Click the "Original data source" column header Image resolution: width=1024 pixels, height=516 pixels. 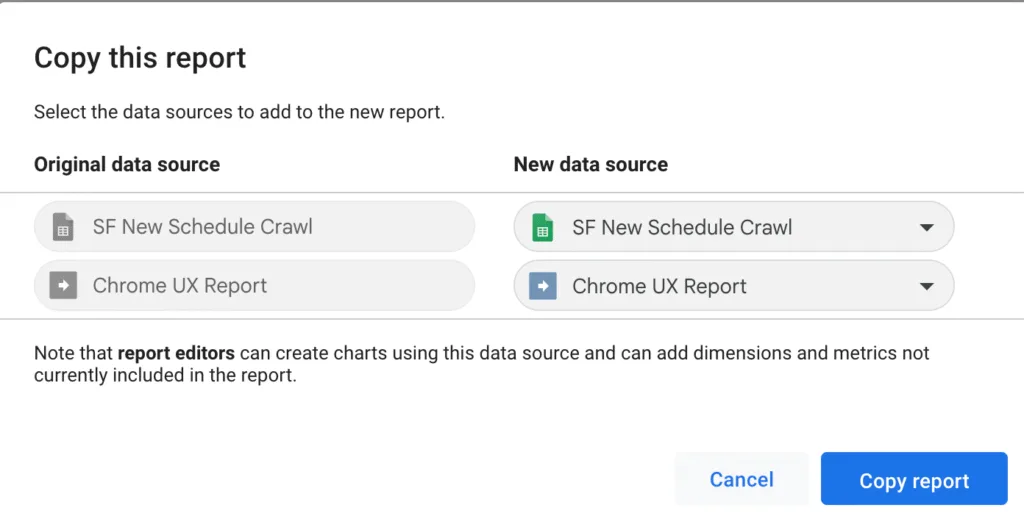[x=127, y=164]
